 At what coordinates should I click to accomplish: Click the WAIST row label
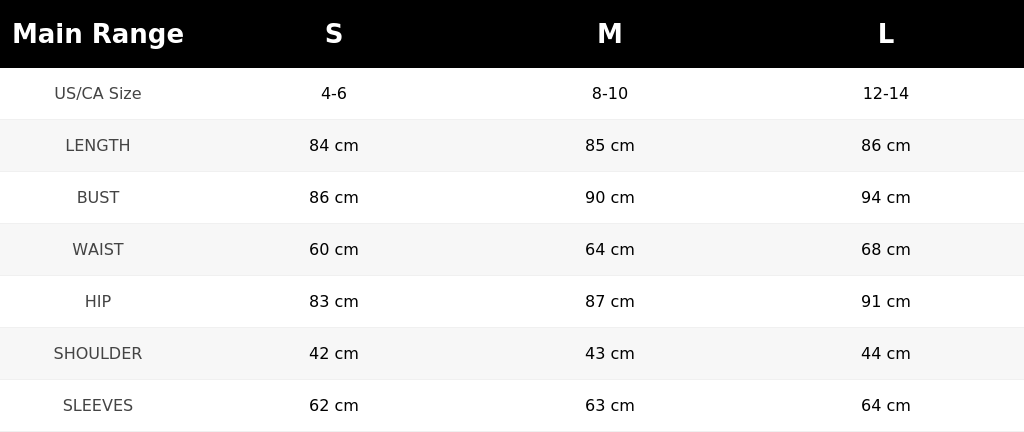pos(98,249)
